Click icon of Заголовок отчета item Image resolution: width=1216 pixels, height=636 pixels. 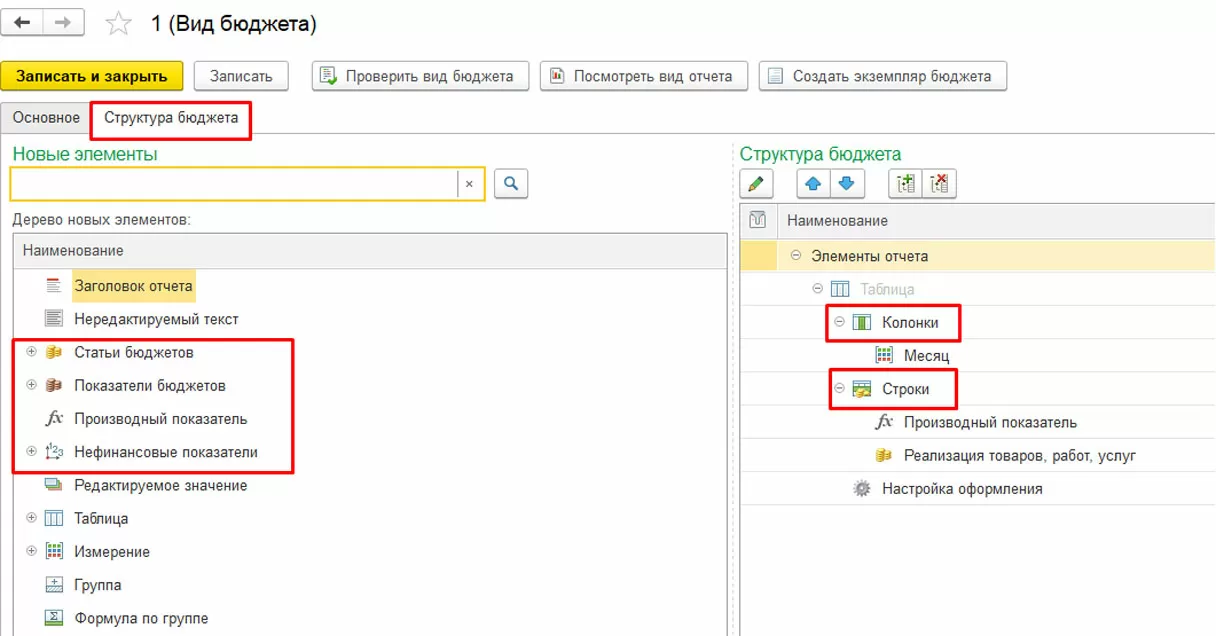click(54, 286)
